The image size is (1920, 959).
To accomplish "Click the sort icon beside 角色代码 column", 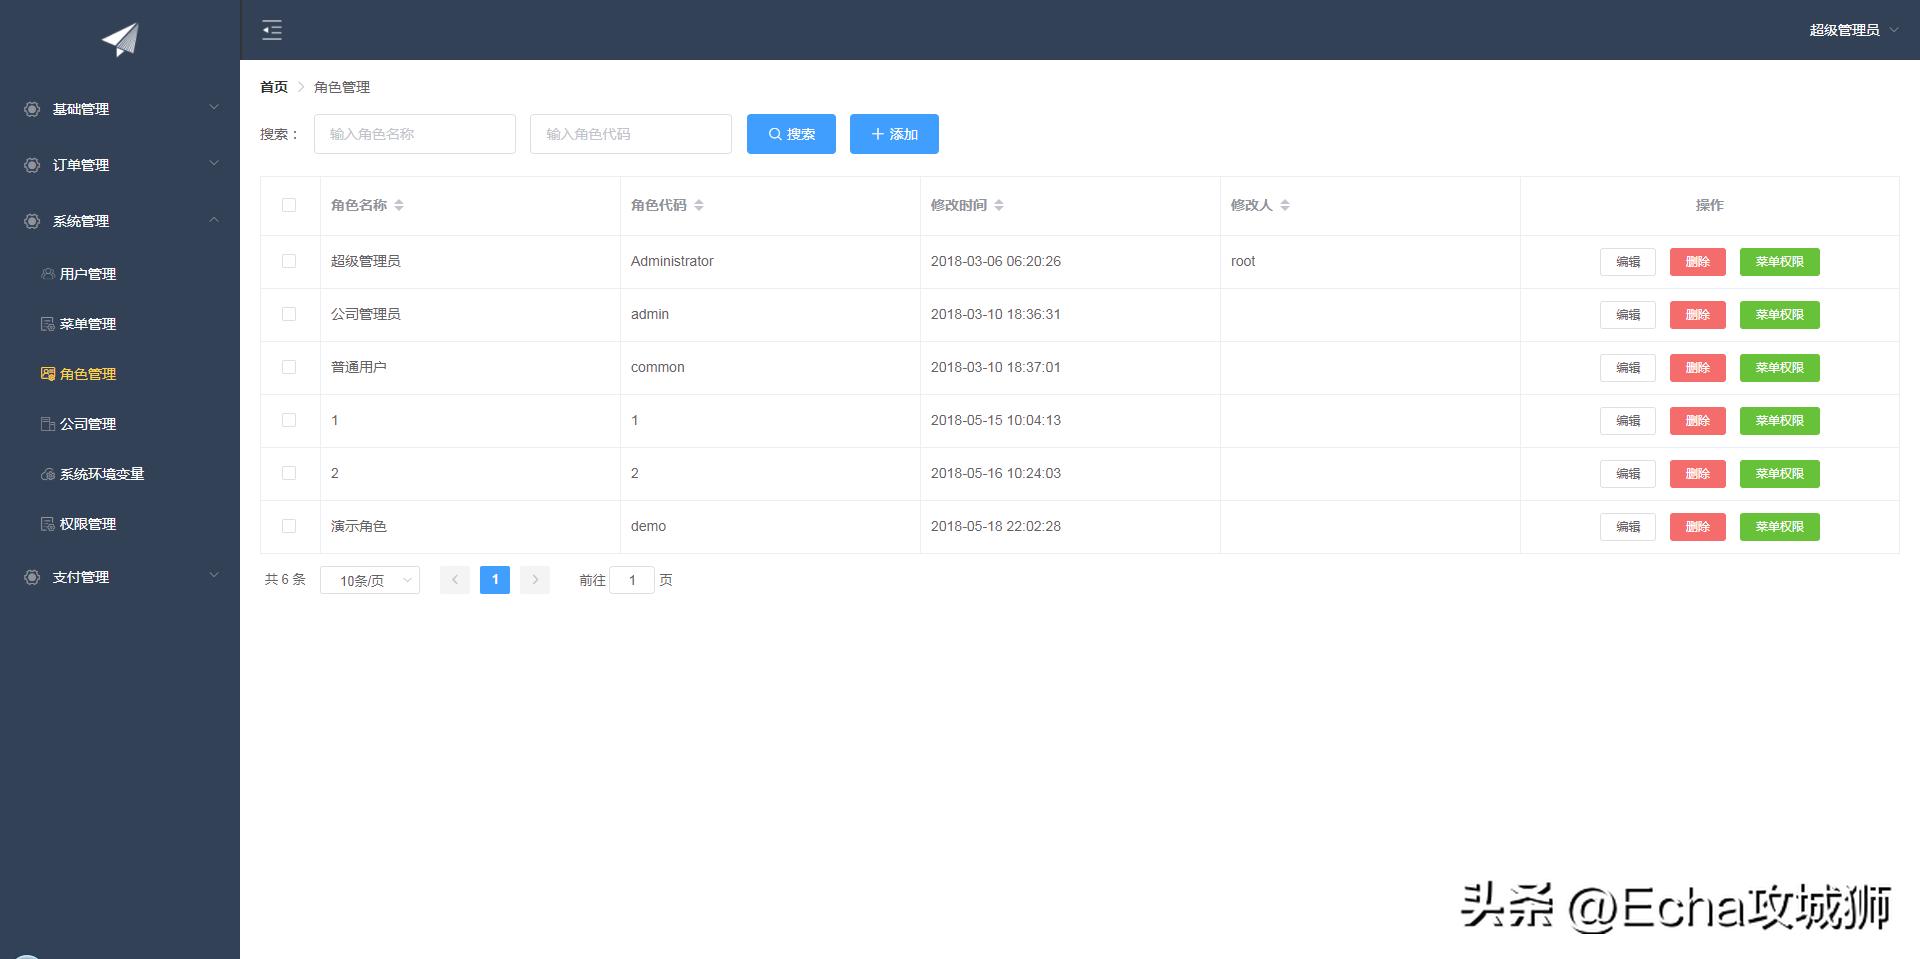I will pos(699,205).
